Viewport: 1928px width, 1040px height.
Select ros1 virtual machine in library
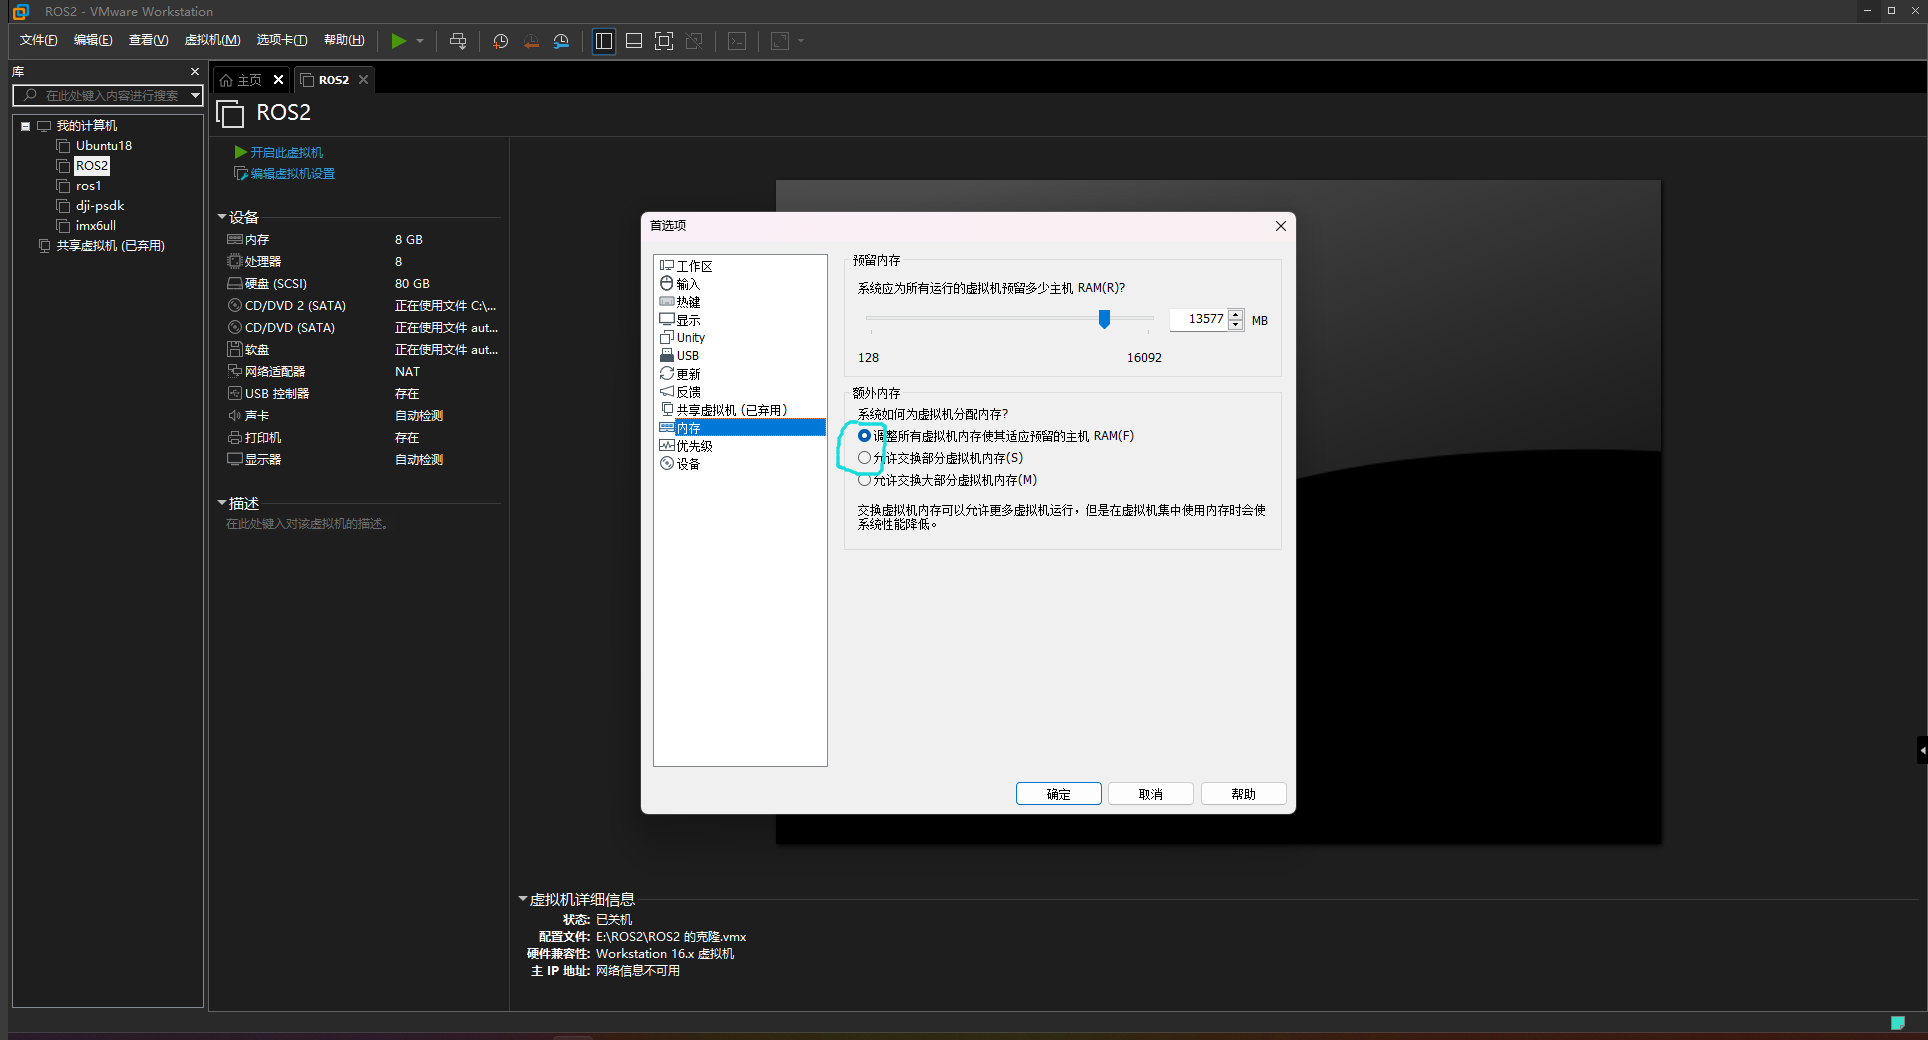tap(88, 186)
